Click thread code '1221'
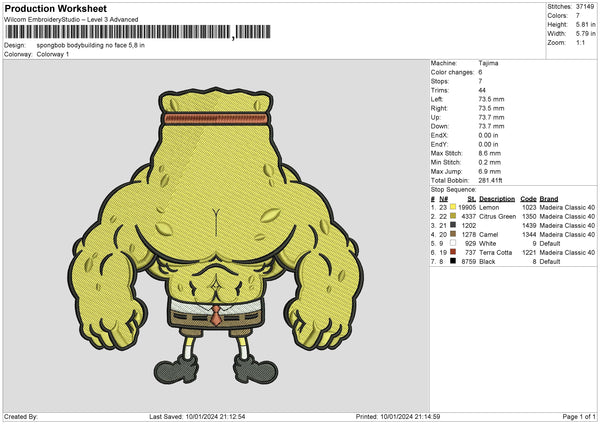This screenshot has width=600, height=424. (529, 253)
